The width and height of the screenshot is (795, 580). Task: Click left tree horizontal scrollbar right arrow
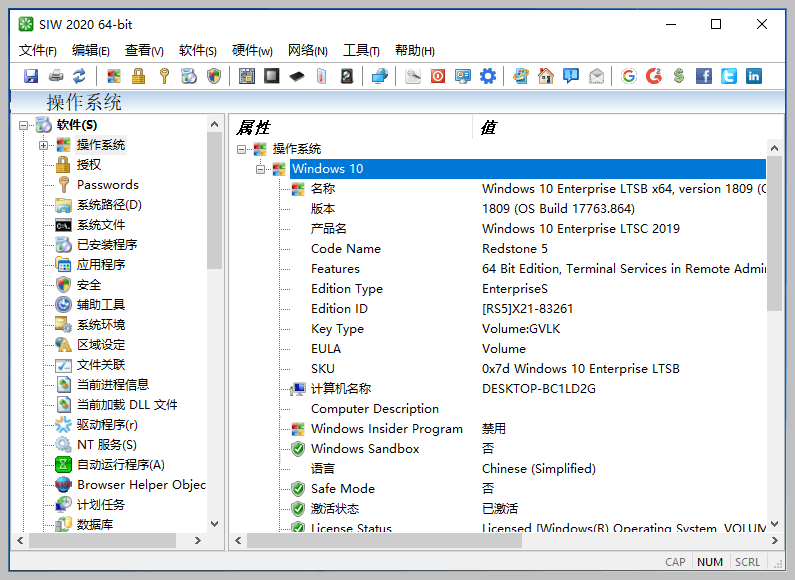[198, 541]
